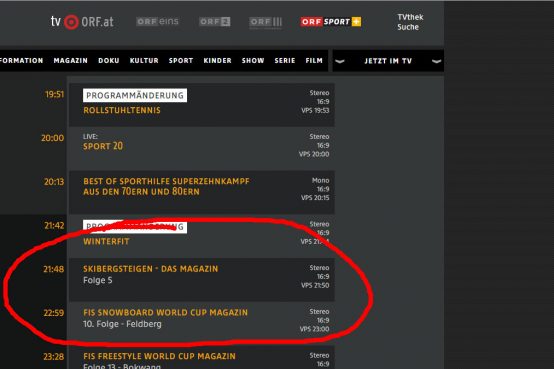Screen dimensions: 554x369
Task: Select the MAGAZIN category
Action: pos(71,60)
